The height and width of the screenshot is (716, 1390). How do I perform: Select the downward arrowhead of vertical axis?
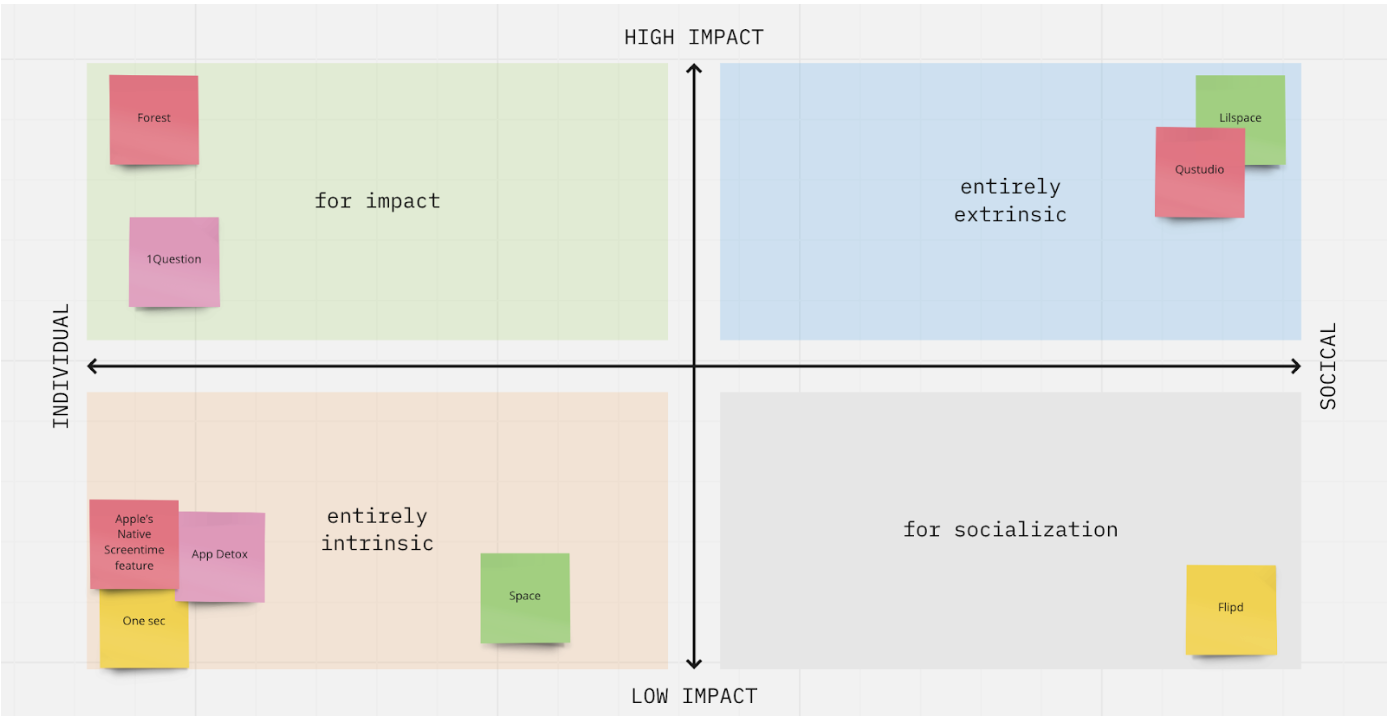point(694,662)
